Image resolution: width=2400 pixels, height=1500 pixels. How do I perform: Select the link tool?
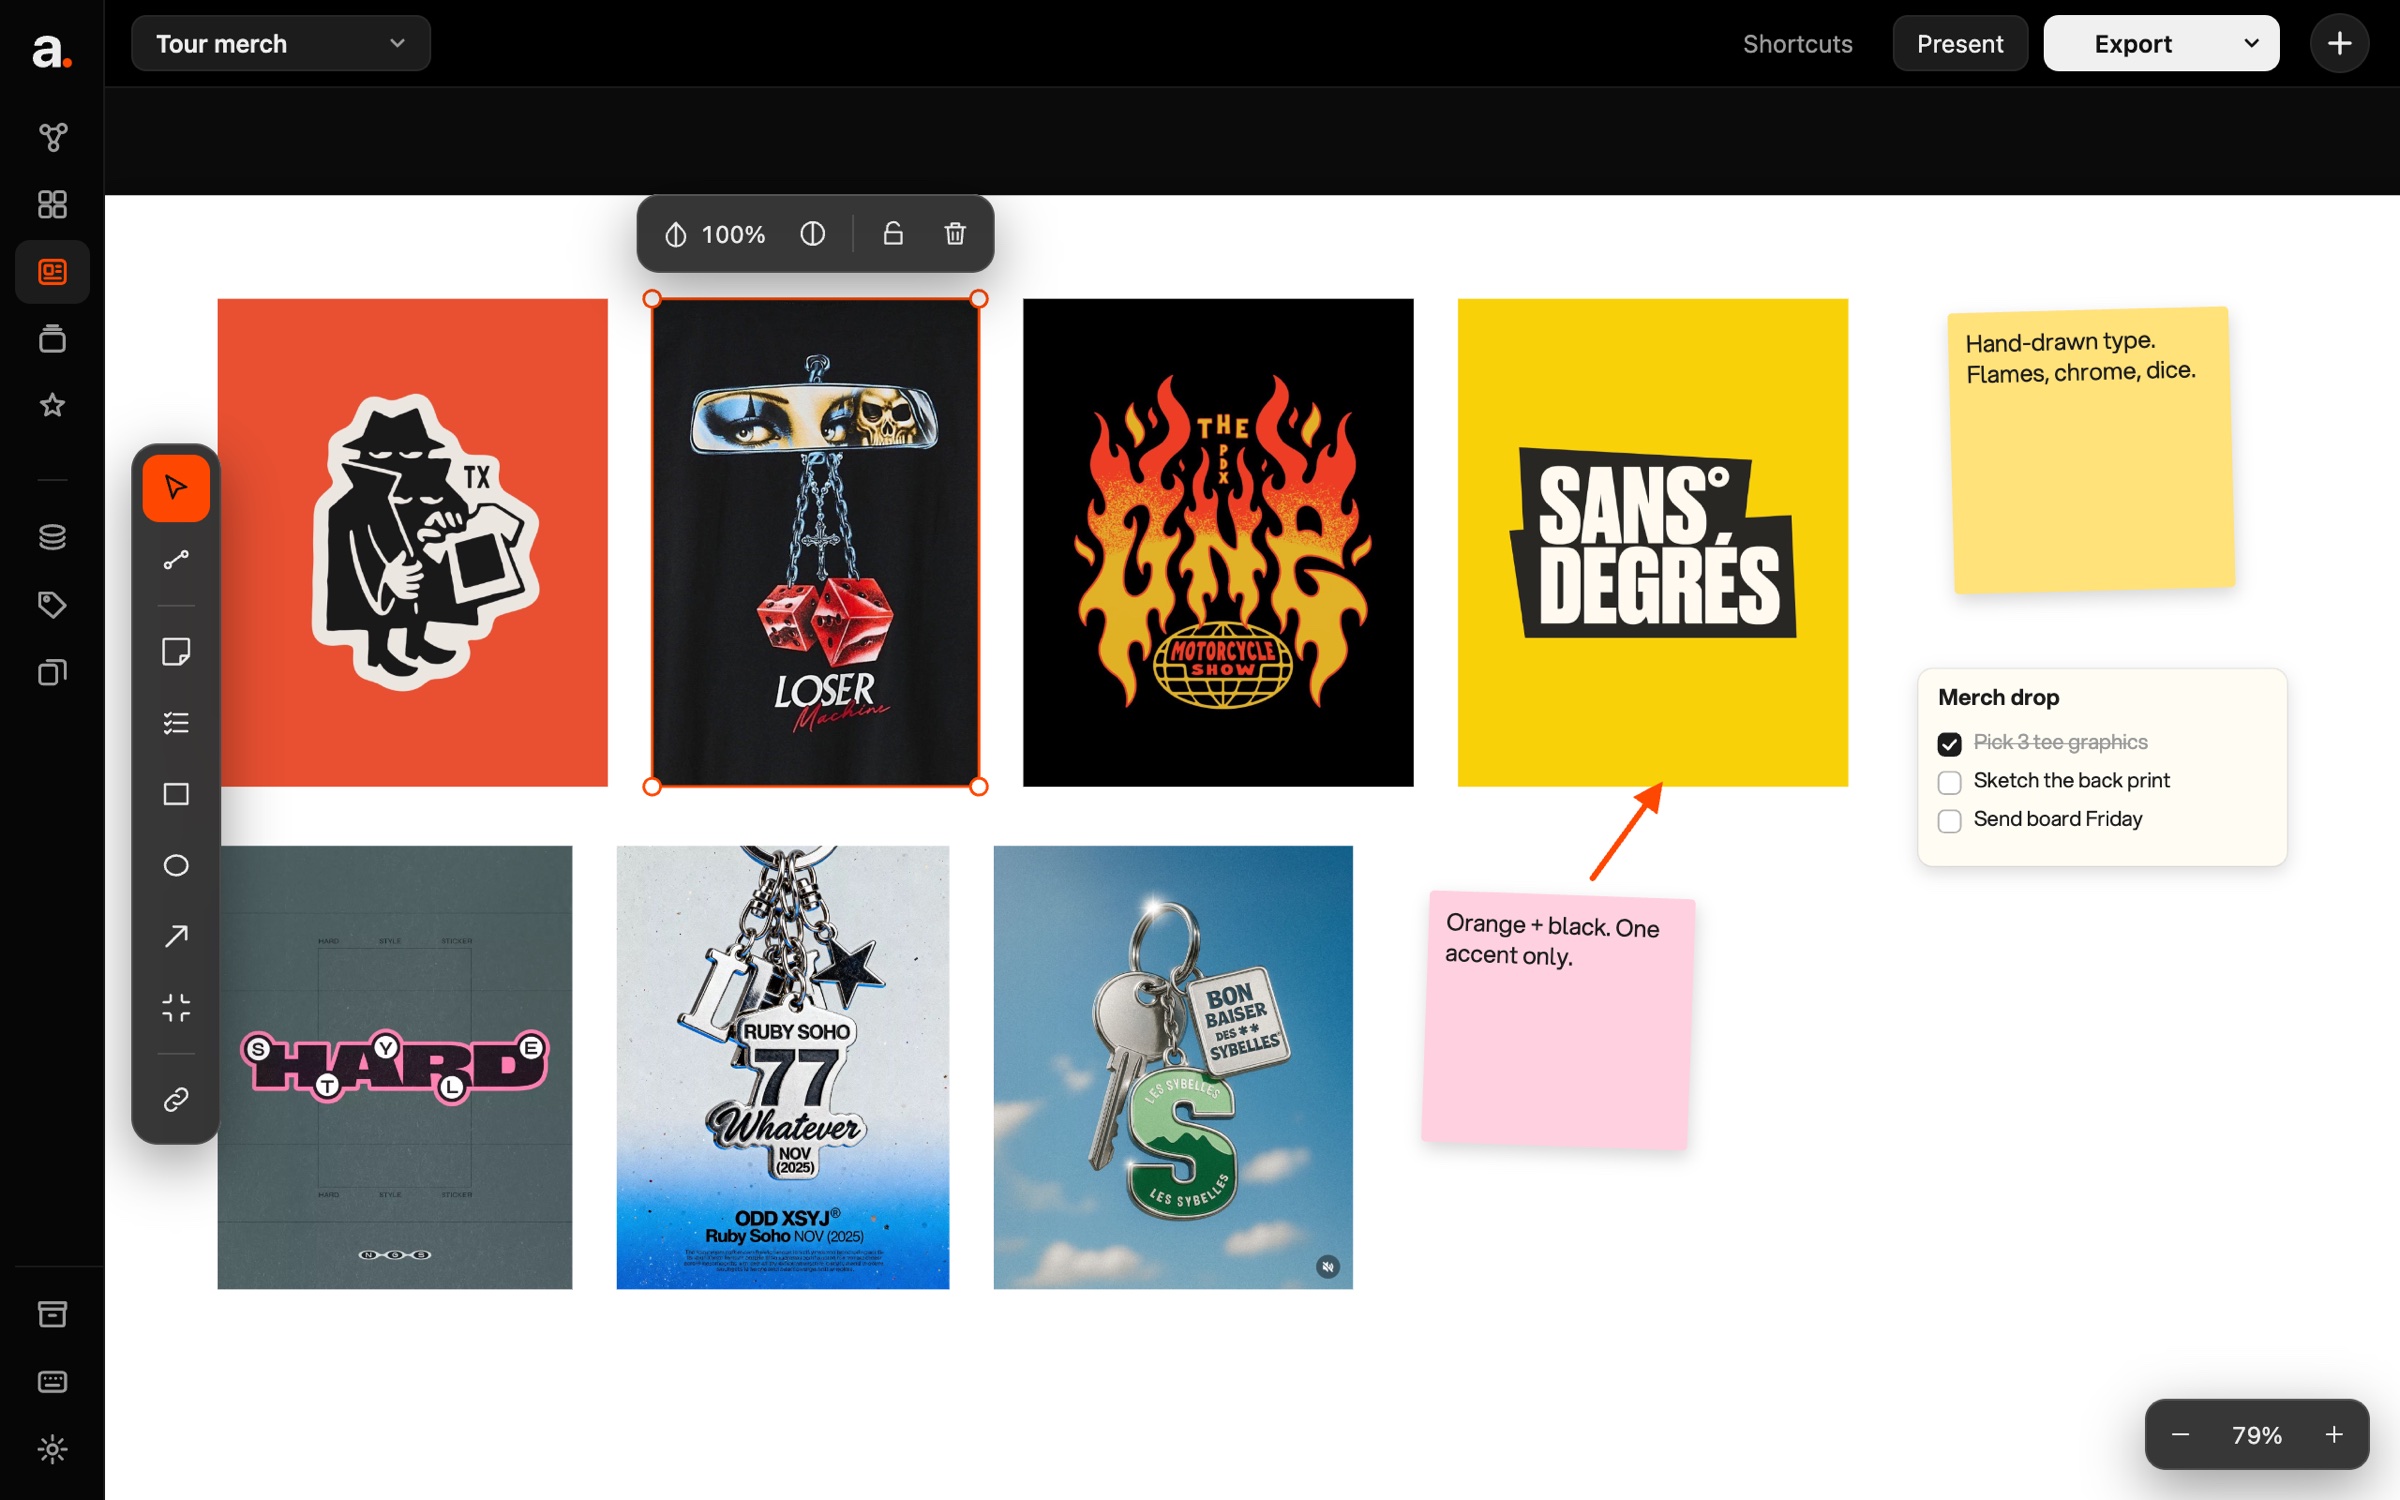click(176, 1100)
